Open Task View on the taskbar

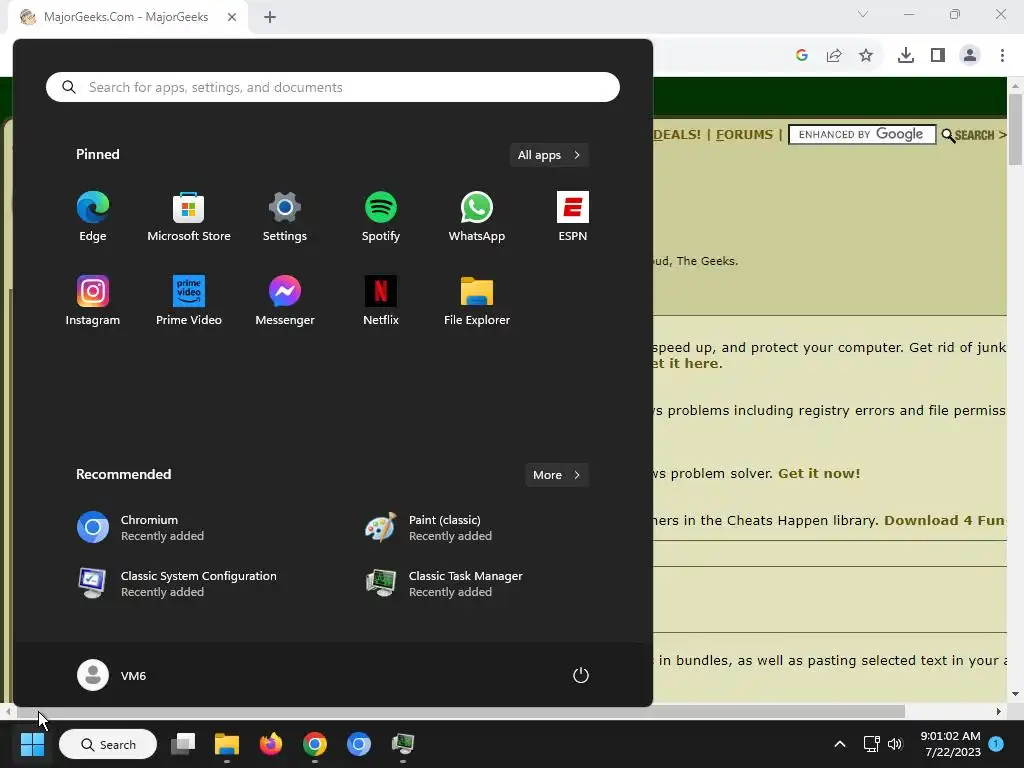(x=183, y=744)
